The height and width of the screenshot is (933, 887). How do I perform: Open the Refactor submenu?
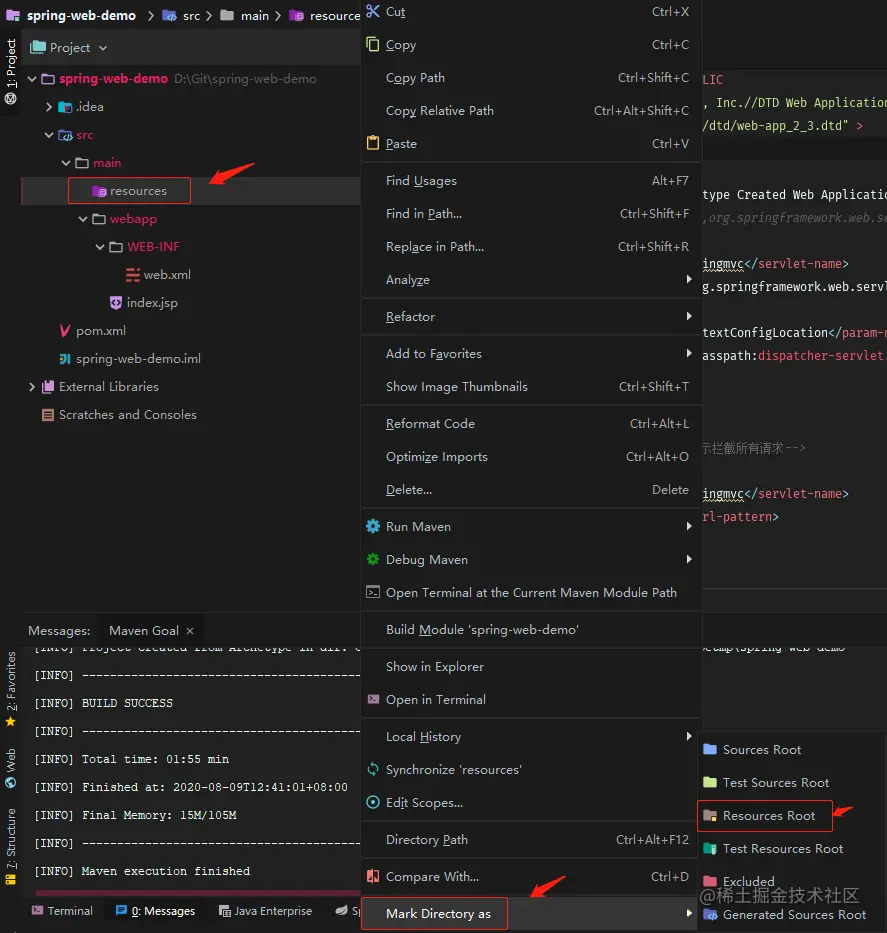point(531,317)
